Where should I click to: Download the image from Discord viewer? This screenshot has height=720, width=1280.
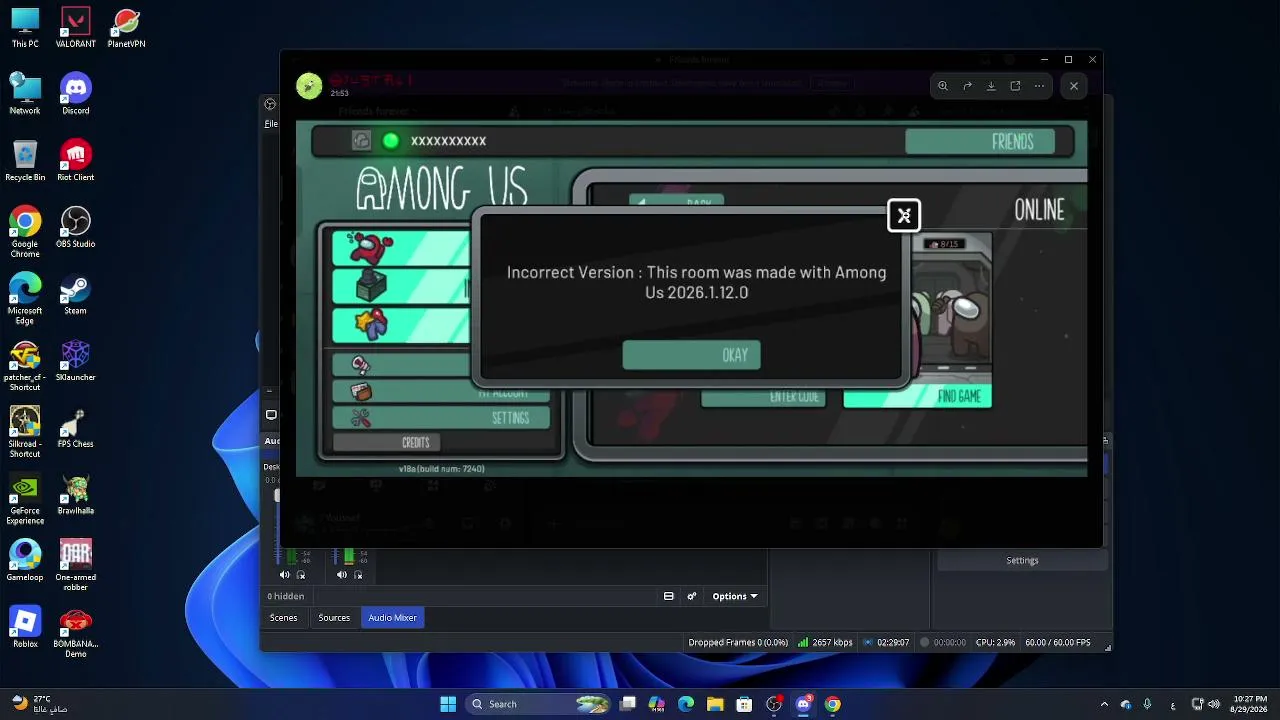(x=991, y=86)
